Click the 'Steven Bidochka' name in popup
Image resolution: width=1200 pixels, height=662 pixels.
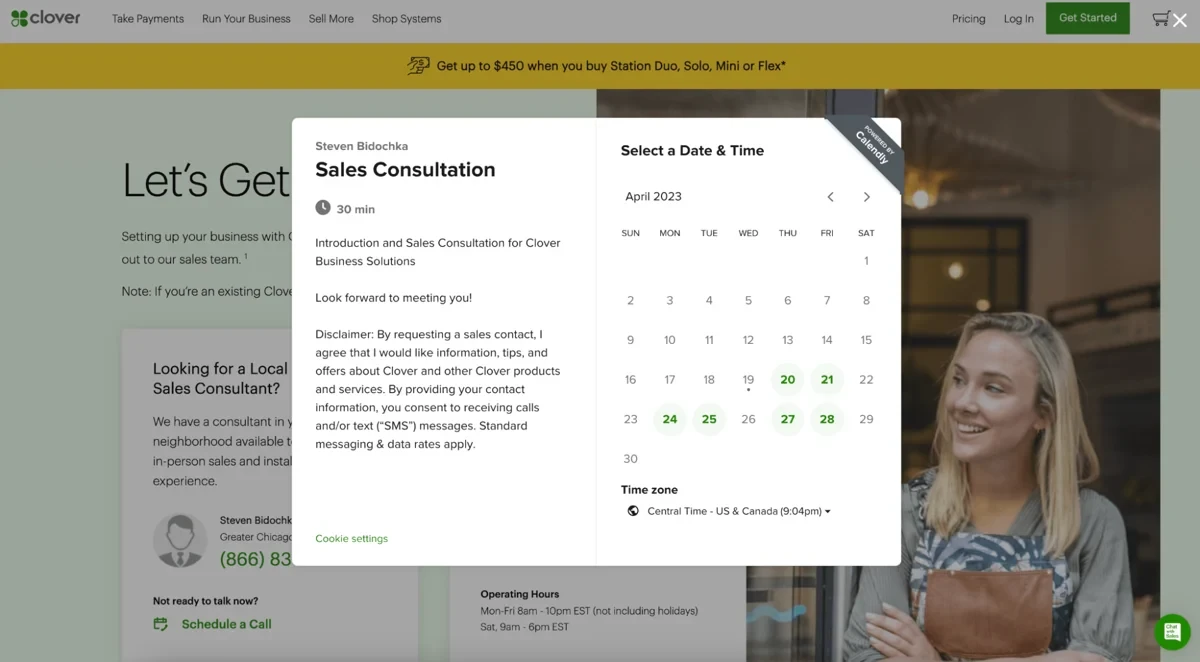[x=361, y=146]
